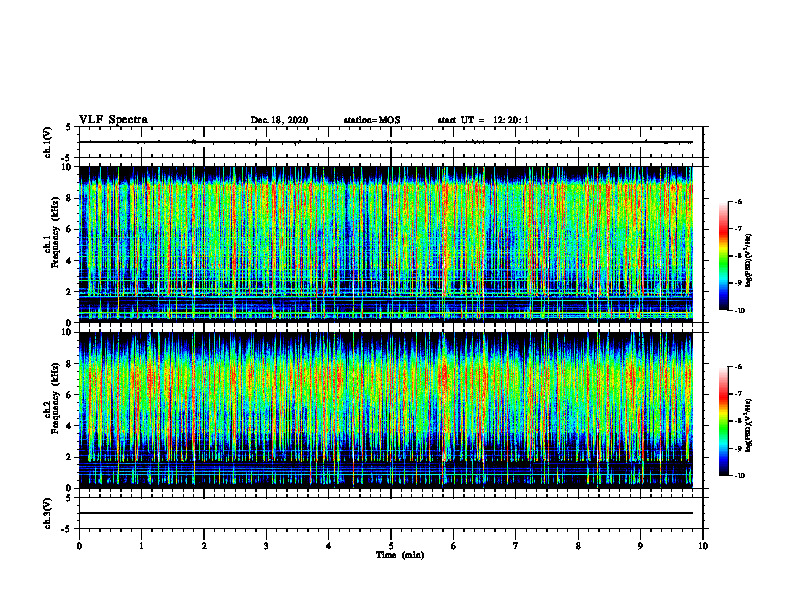This screenshot has width=792, height=612.
Task: Click time axis tick label "7"
Action: coord(516,546)
